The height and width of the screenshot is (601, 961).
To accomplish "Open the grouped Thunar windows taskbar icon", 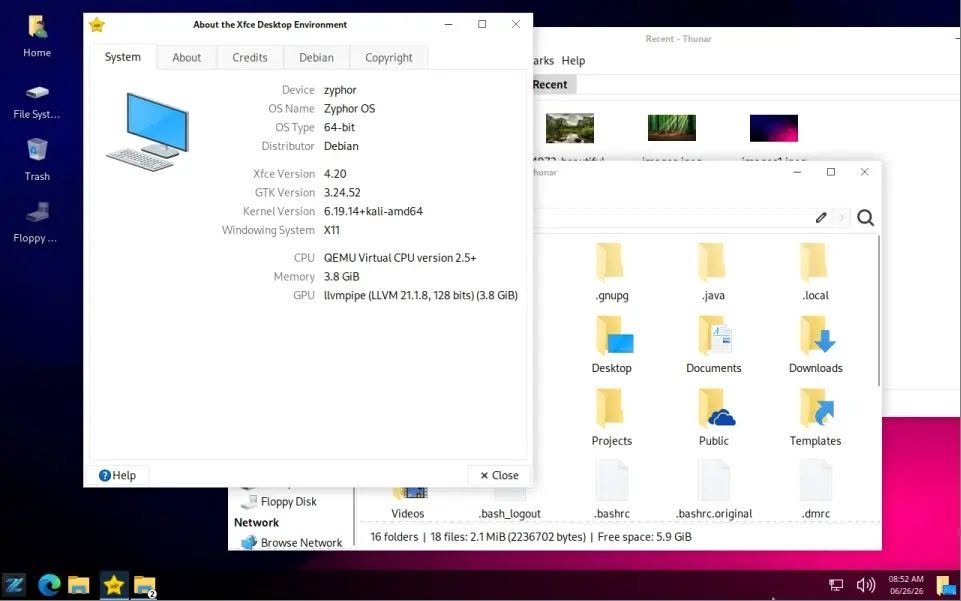I will point(145,586).
